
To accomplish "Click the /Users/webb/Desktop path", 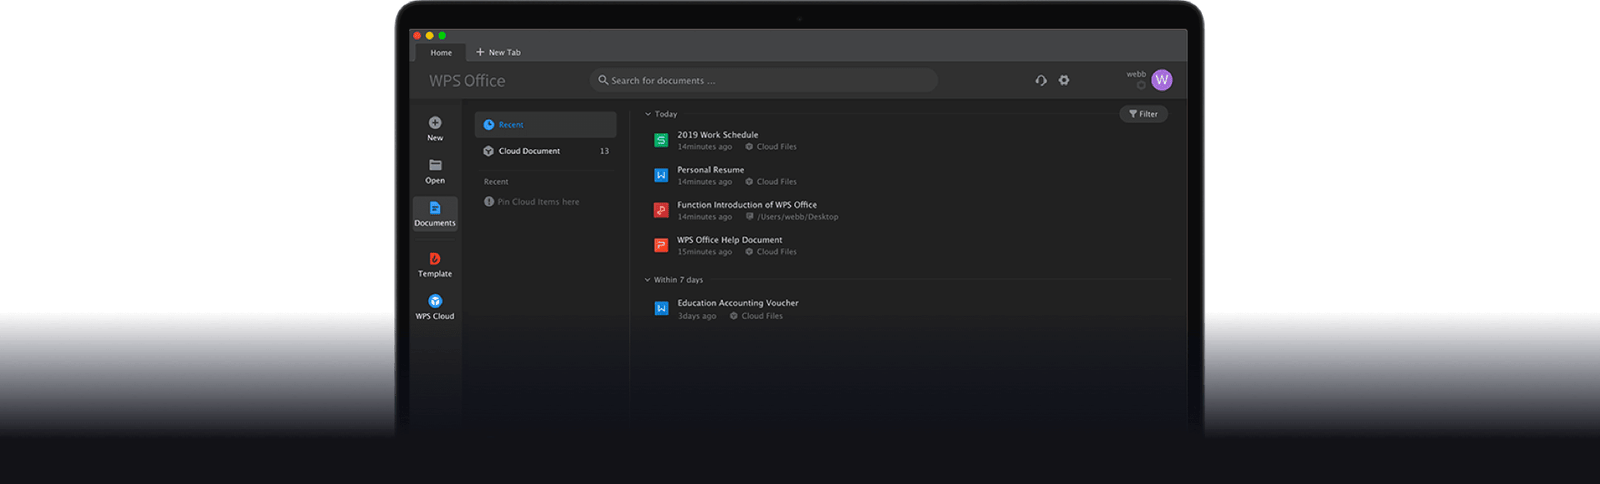I will (798, 217).
